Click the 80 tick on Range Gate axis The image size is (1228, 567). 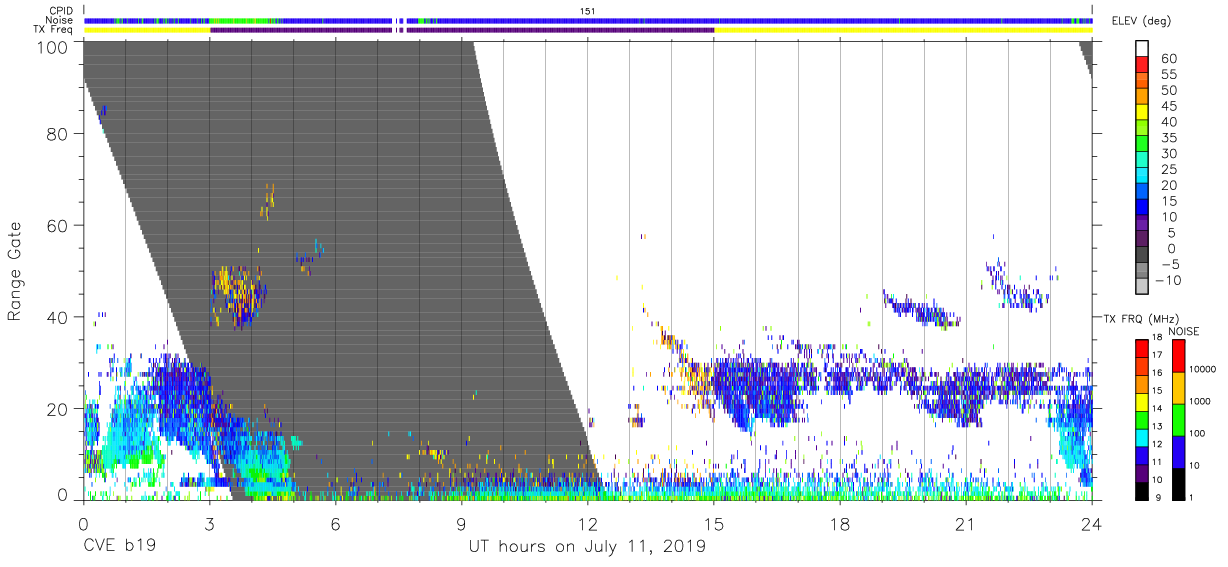(58, 133)
